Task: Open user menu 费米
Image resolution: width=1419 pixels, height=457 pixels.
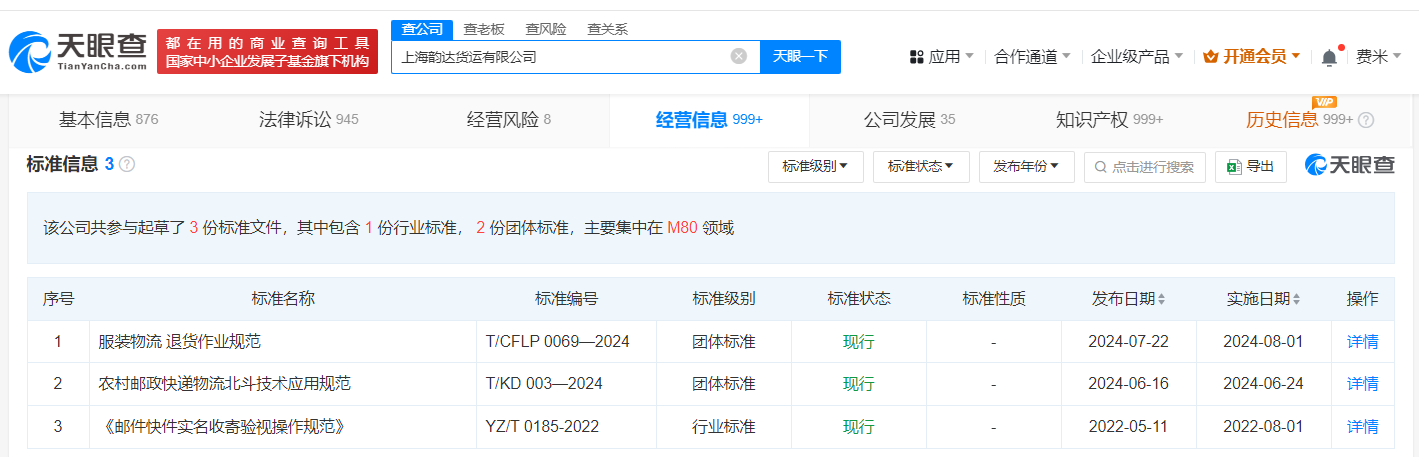Action: pos(1379,57)
